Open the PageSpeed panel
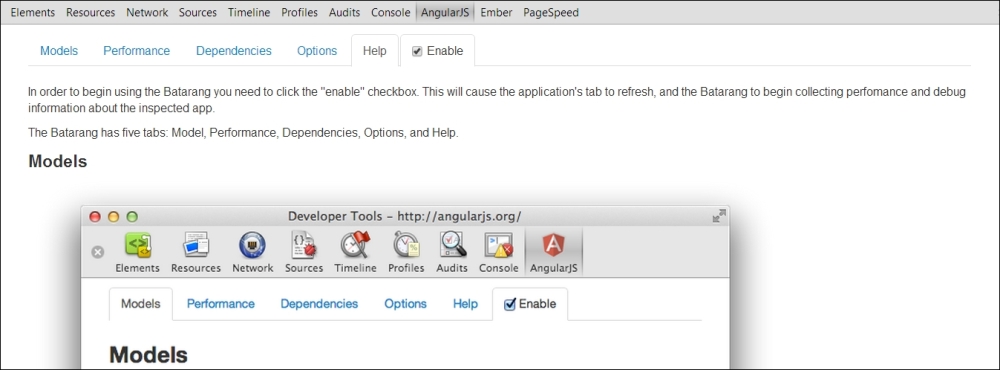This screenshot has height=370, width=1000. [x=551, y=12]
